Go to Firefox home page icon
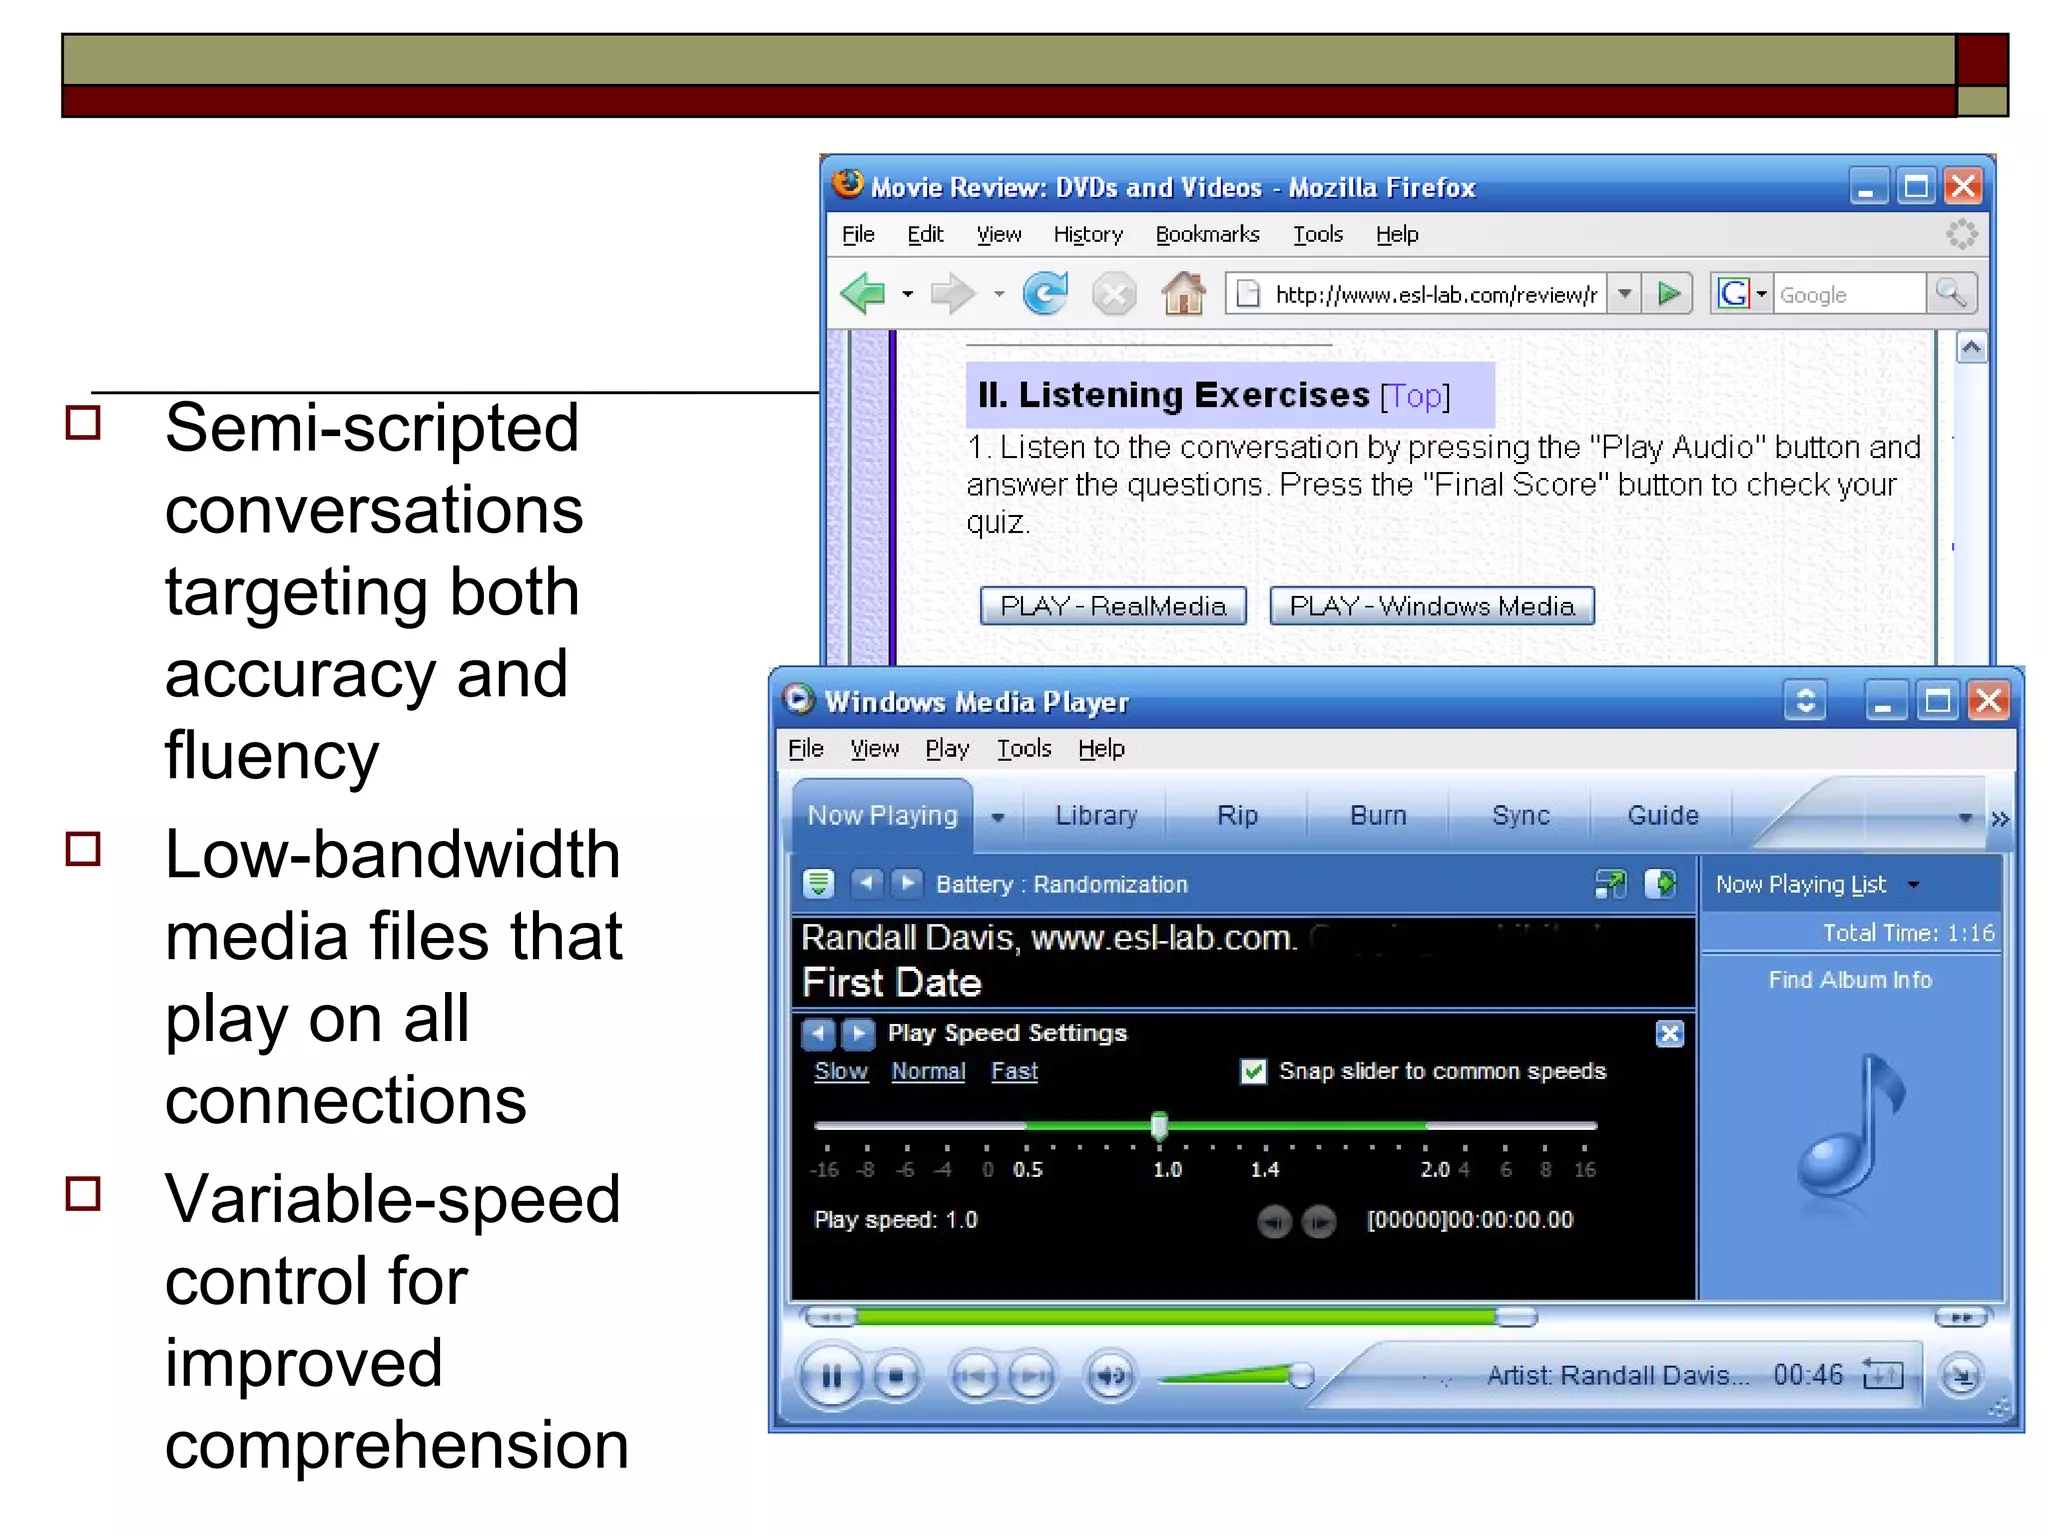 point(1183,294)
